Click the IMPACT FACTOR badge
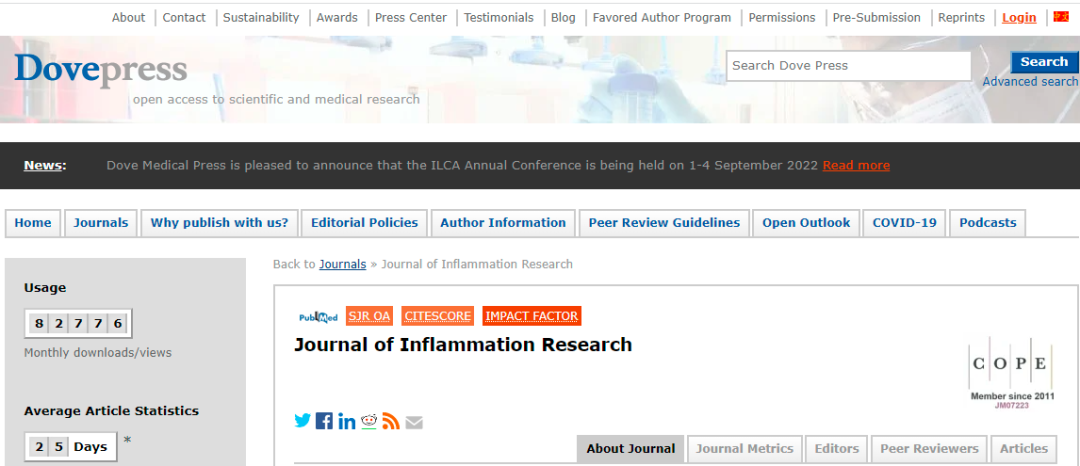Image resolution: width=1080 pixels, height=466 pixels. (531, 316)
